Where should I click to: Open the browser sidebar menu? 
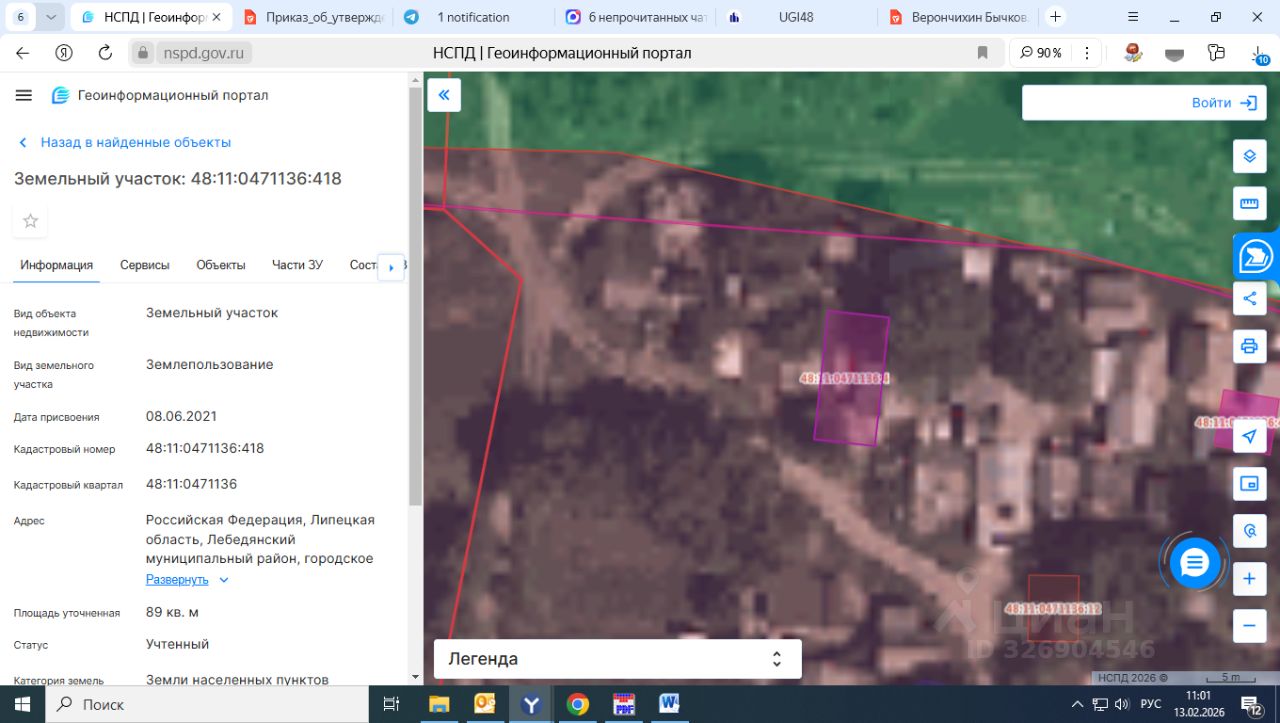[x=1132, y=17]
